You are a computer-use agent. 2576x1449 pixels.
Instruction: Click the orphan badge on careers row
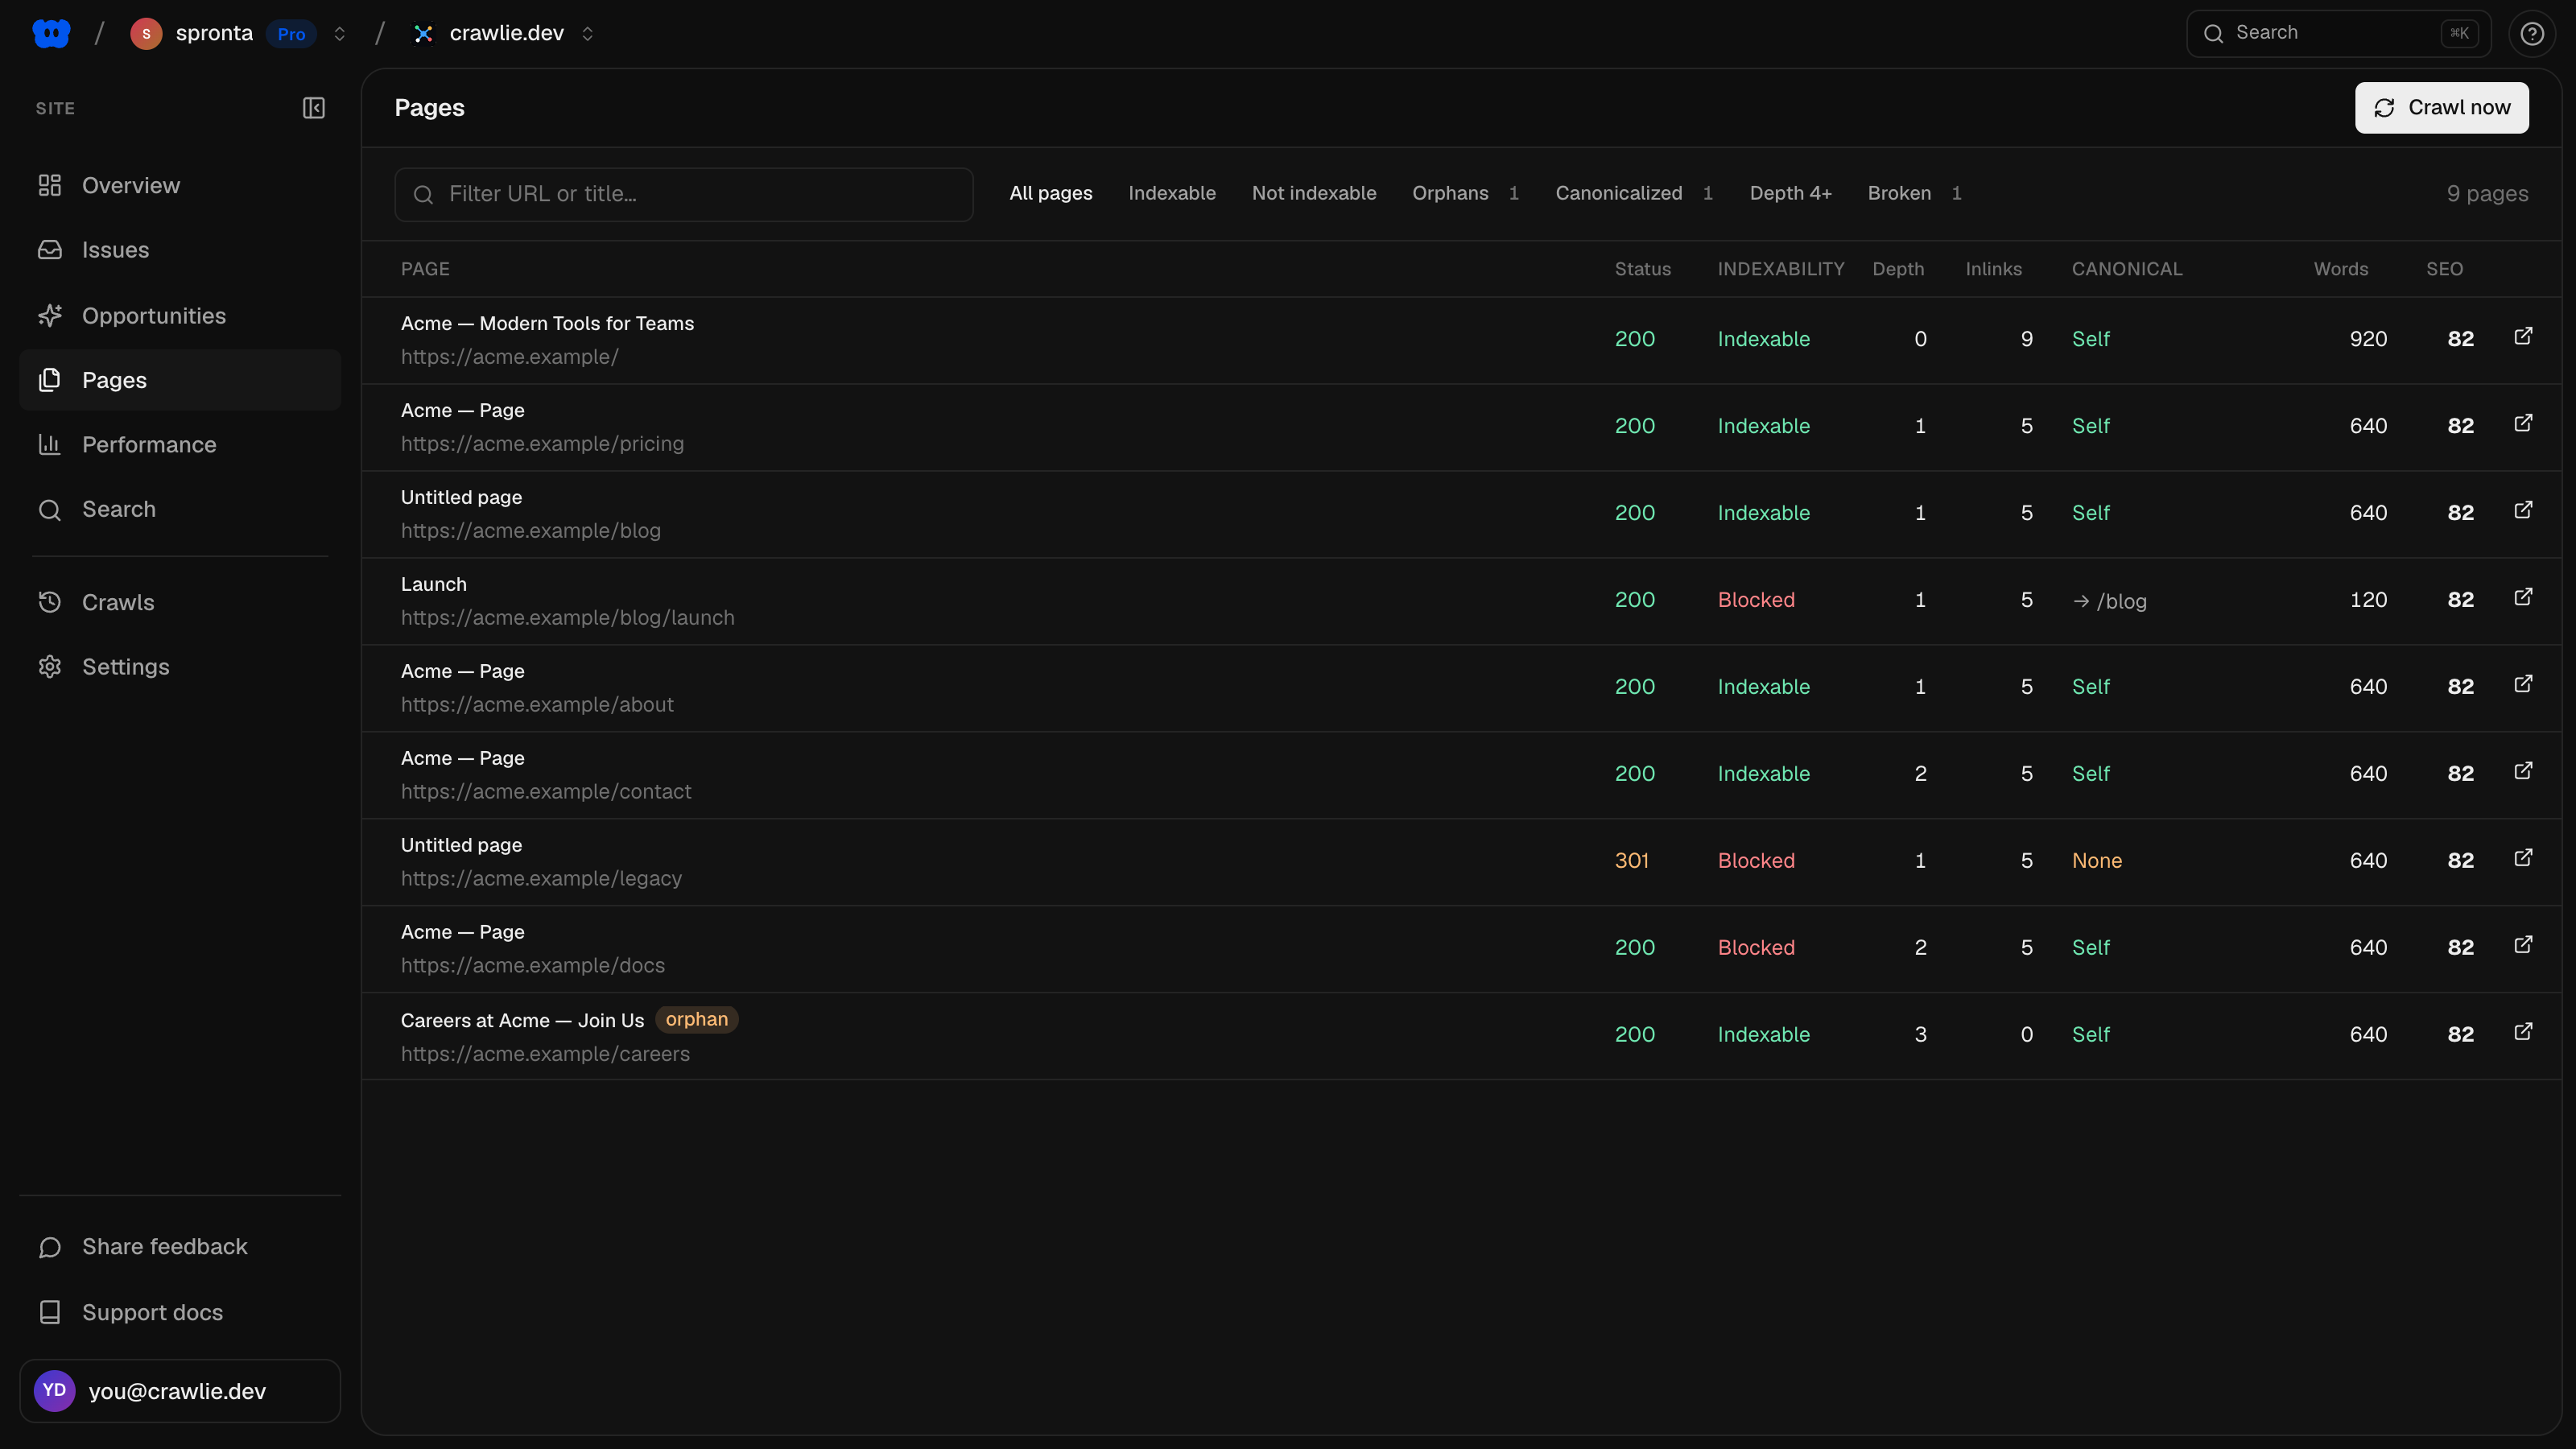[x=696, y=1019]
